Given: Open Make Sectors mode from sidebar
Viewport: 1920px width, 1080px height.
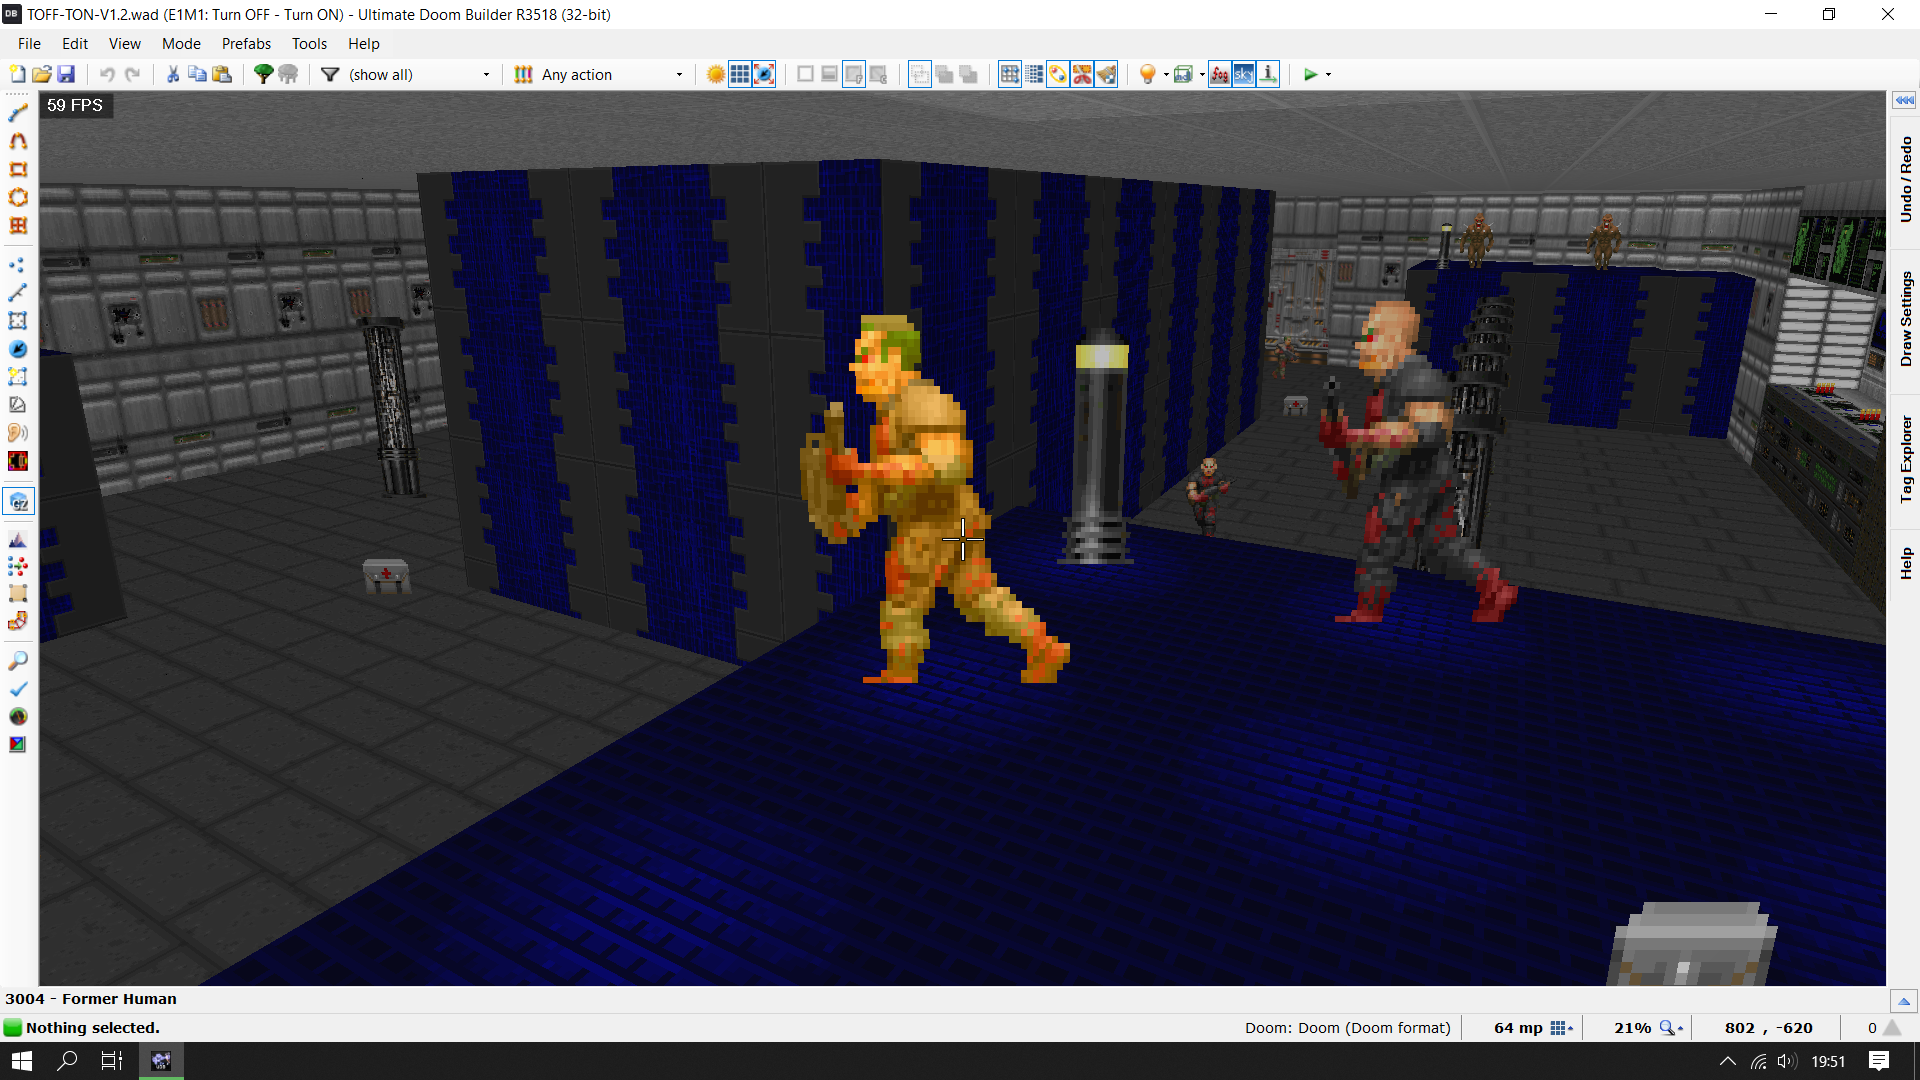Looking at the screenshot, I should pos(18,377).
